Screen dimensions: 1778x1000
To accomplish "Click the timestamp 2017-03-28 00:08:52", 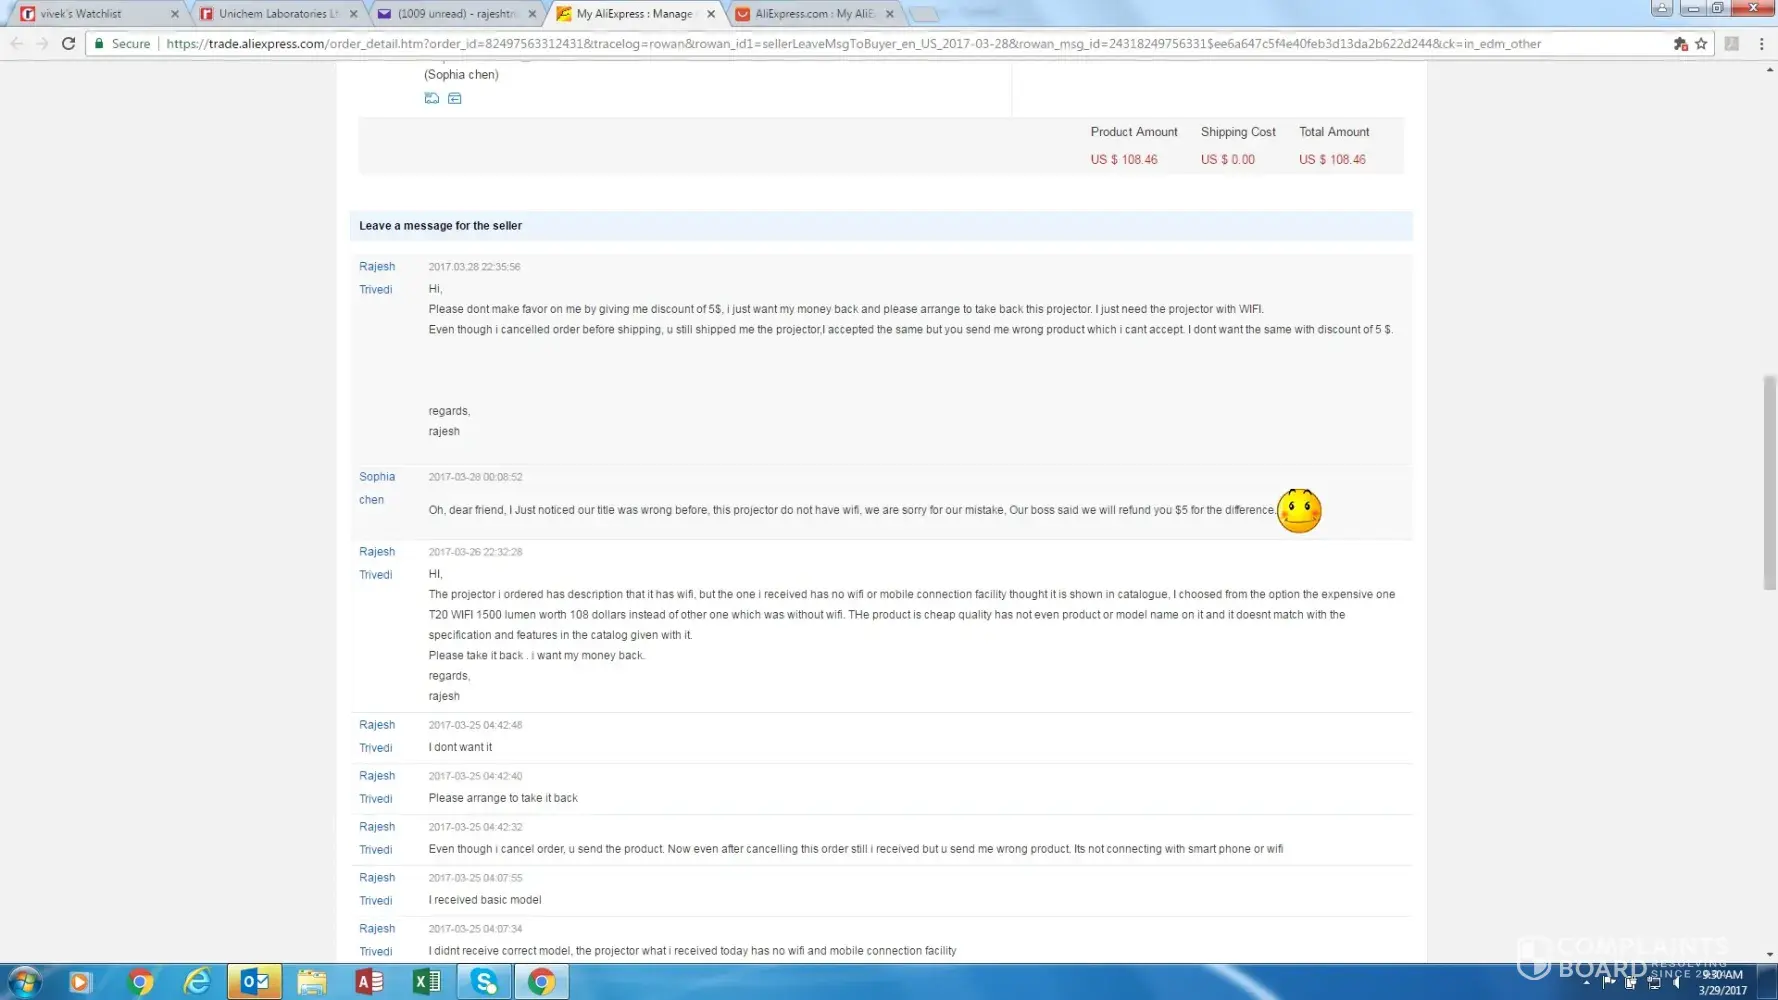I will [x=475, y=477].
